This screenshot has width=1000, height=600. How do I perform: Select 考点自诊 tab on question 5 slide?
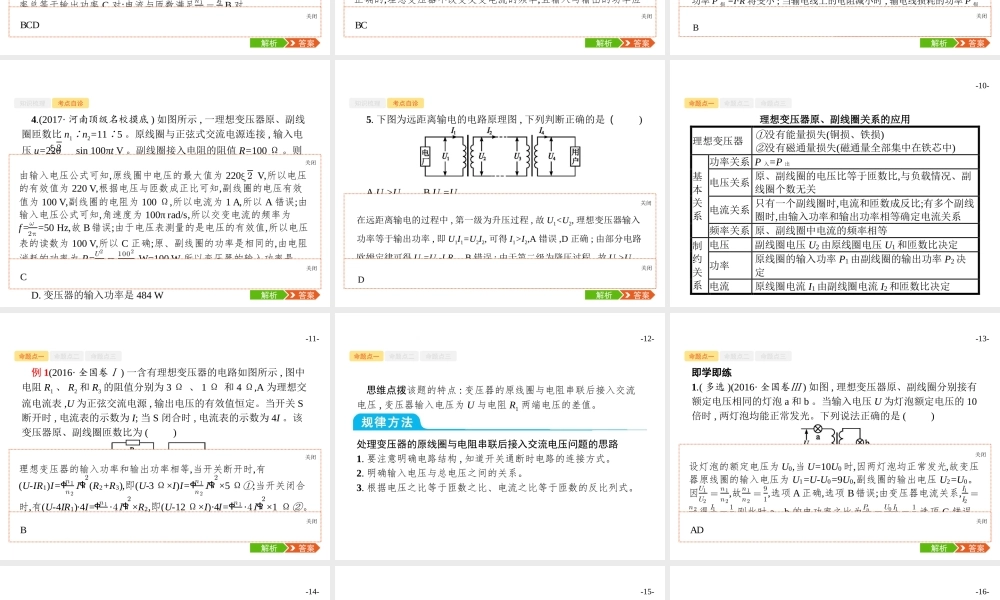405,103
